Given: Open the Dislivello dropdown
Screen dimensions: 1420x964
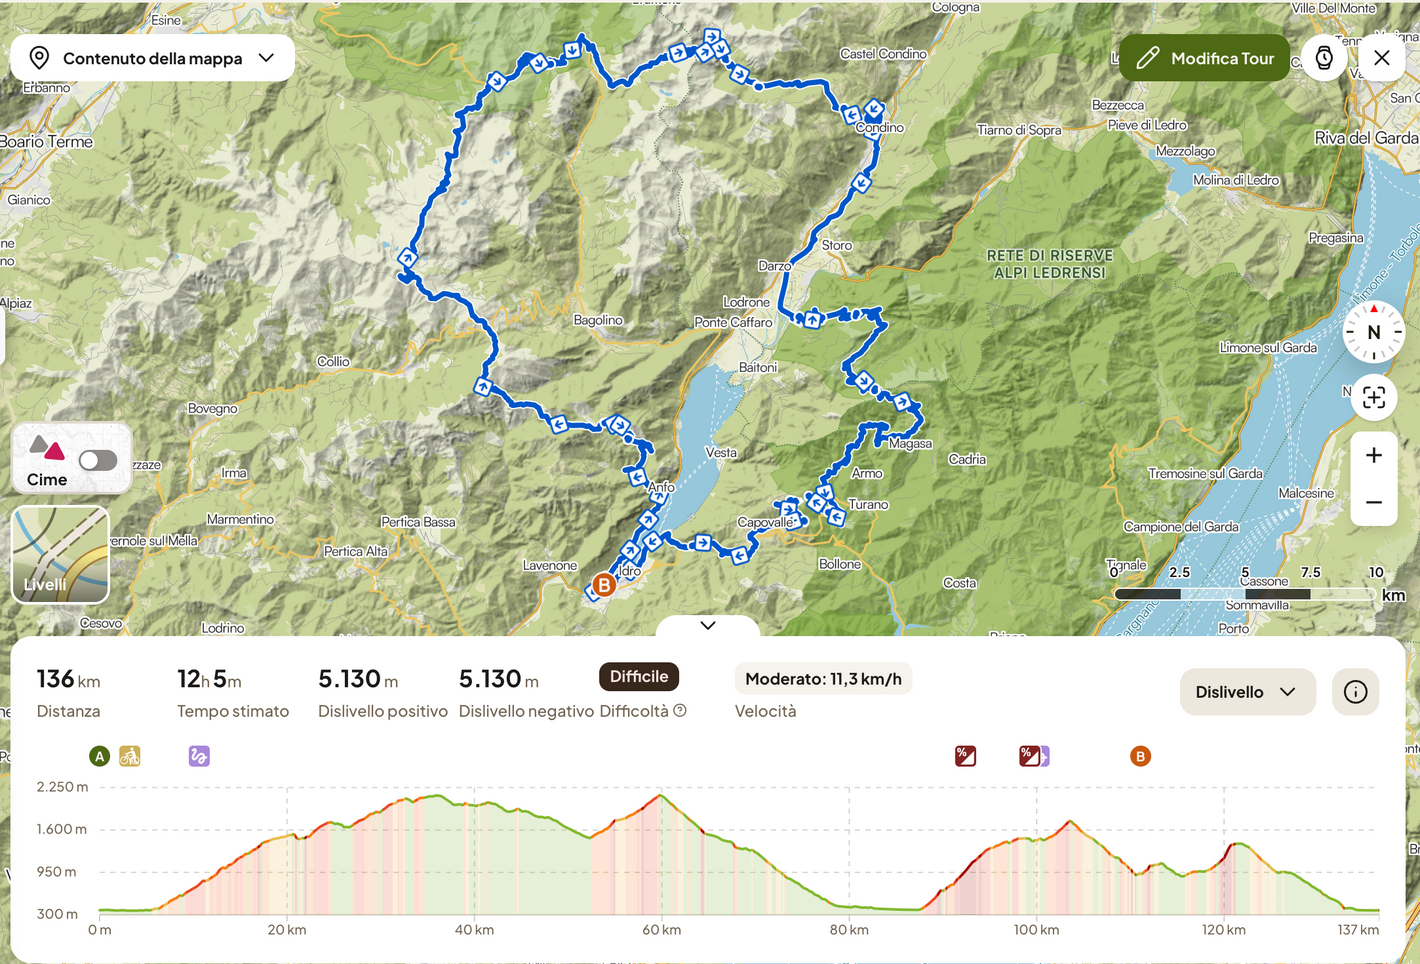Looking at the screenshot, I should pyautogui.click(x=1246, y=692).
